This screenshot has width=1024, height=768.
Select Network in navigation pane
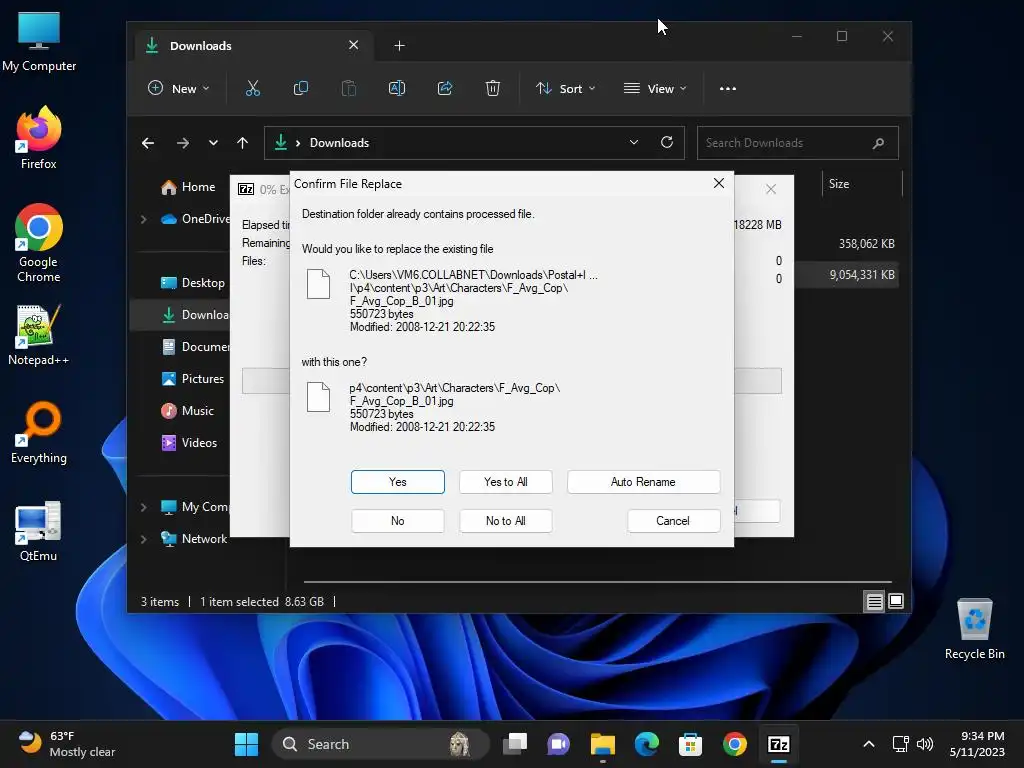195,539
